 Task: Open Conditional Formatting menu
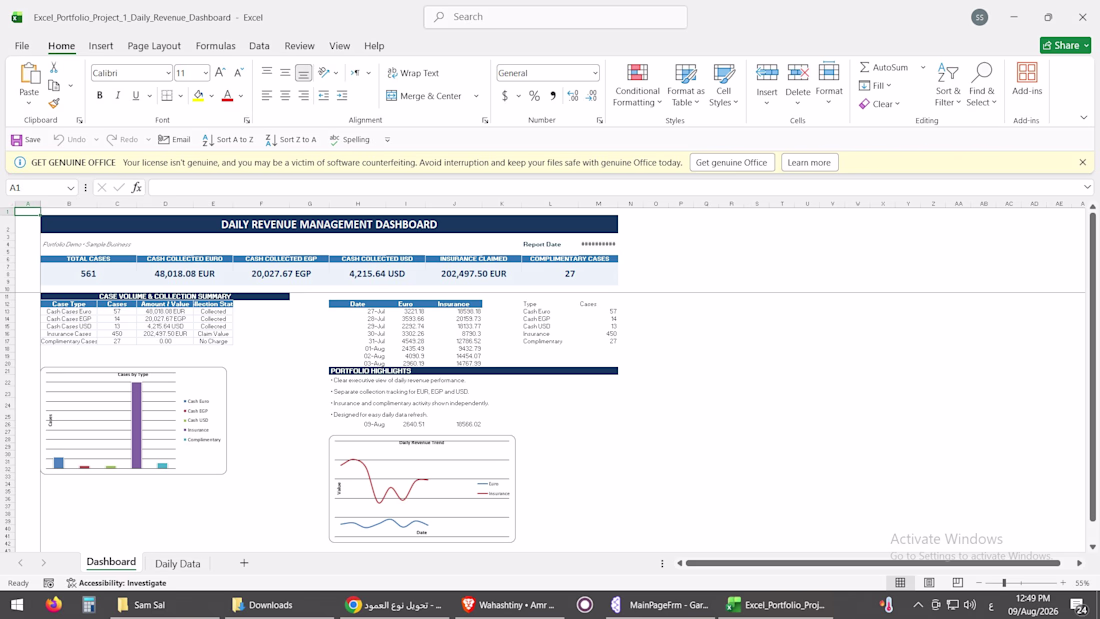click(x=636, y=84)
